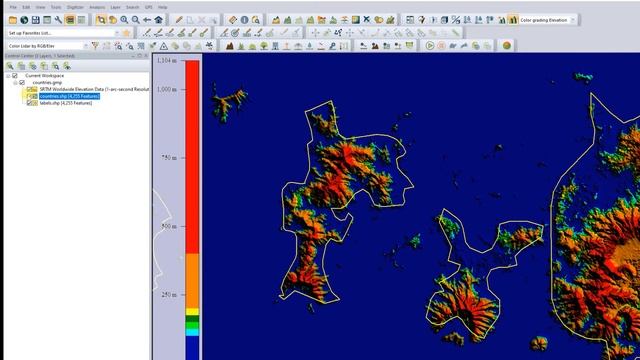Click the globe online data icon

click(24, 20)
